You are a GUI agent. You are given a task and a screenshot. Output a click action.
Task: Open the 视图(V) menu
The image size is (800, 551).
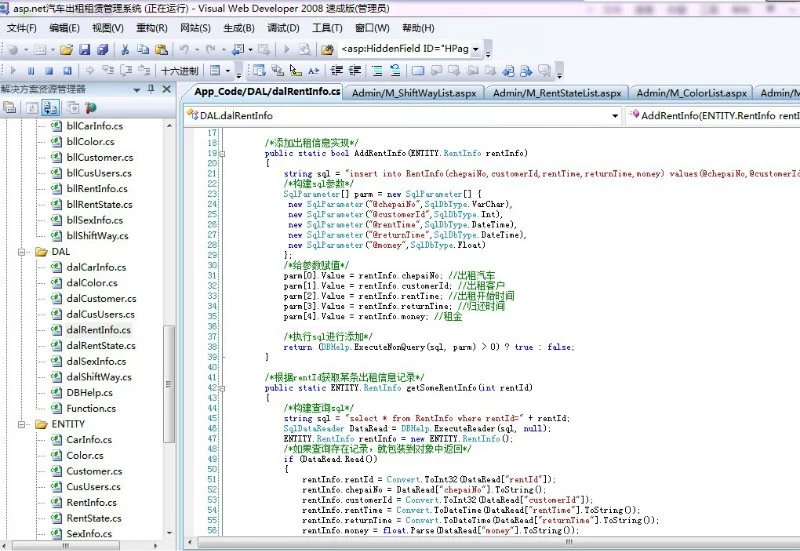[108, 28]
